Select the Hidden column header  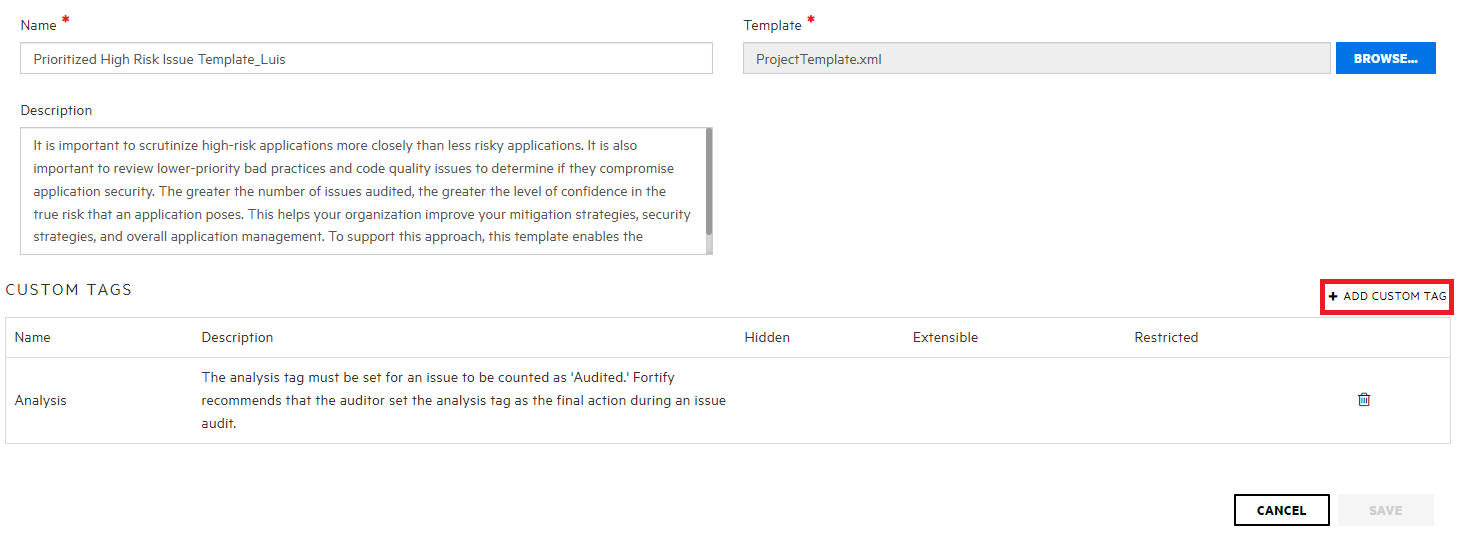[767, 337]
